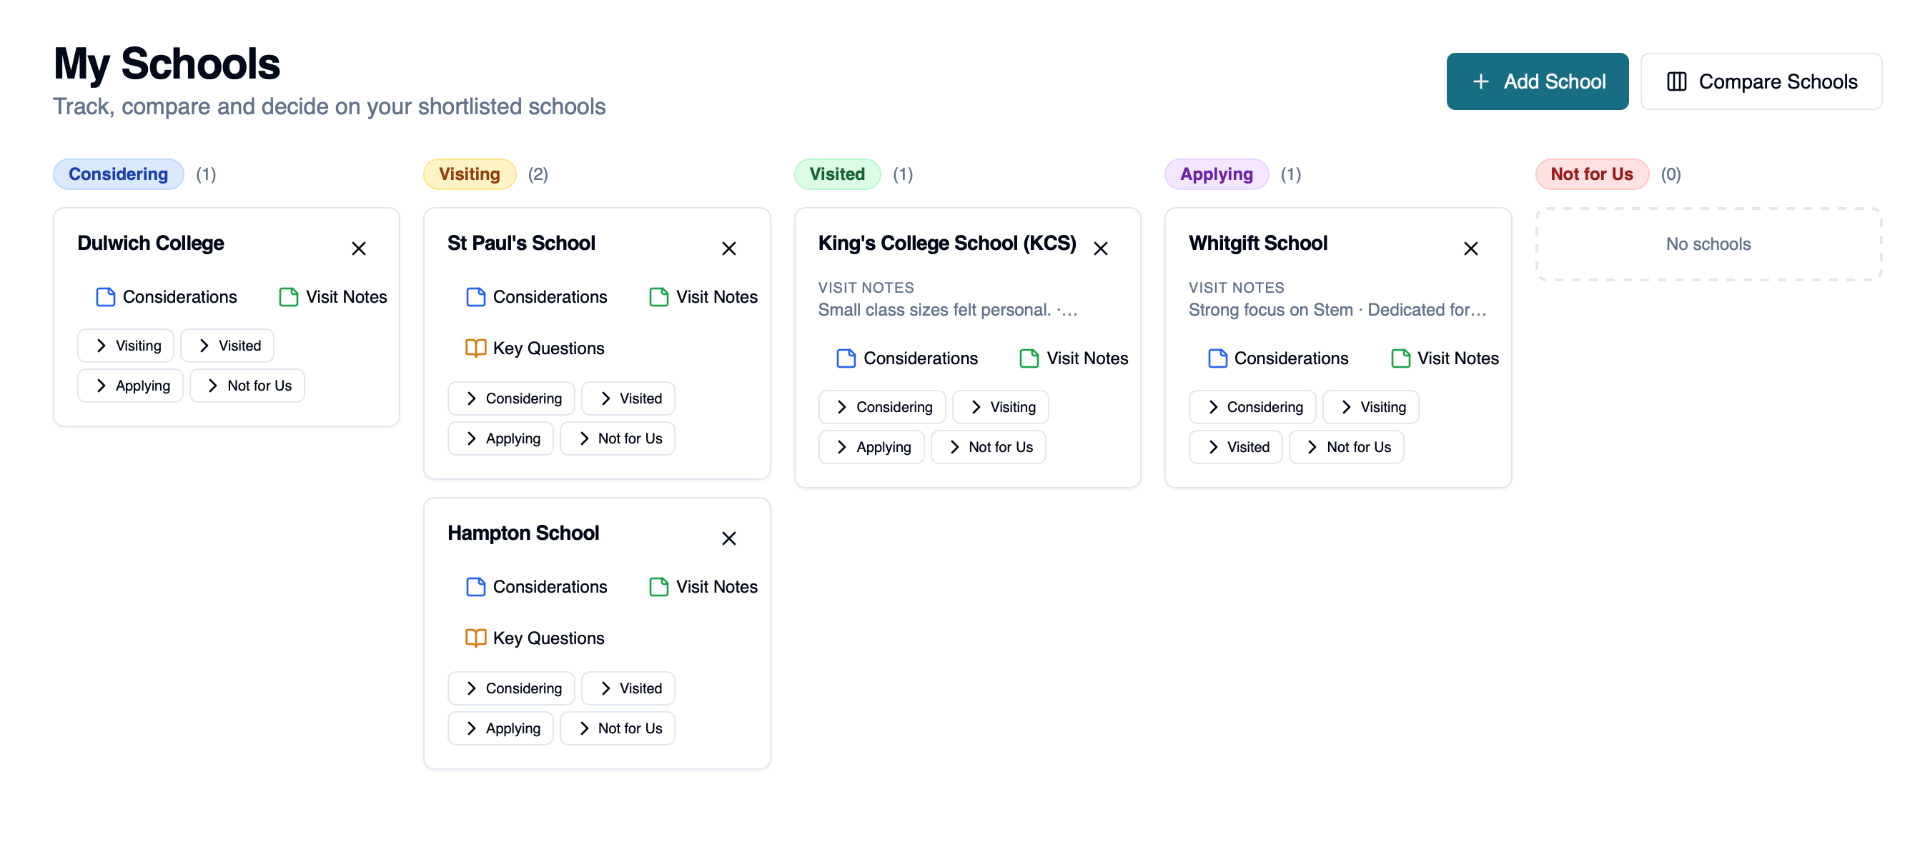Move King's College School to Visiting
Screen dimensions: 1920x864
click(x=1001, y=407)
